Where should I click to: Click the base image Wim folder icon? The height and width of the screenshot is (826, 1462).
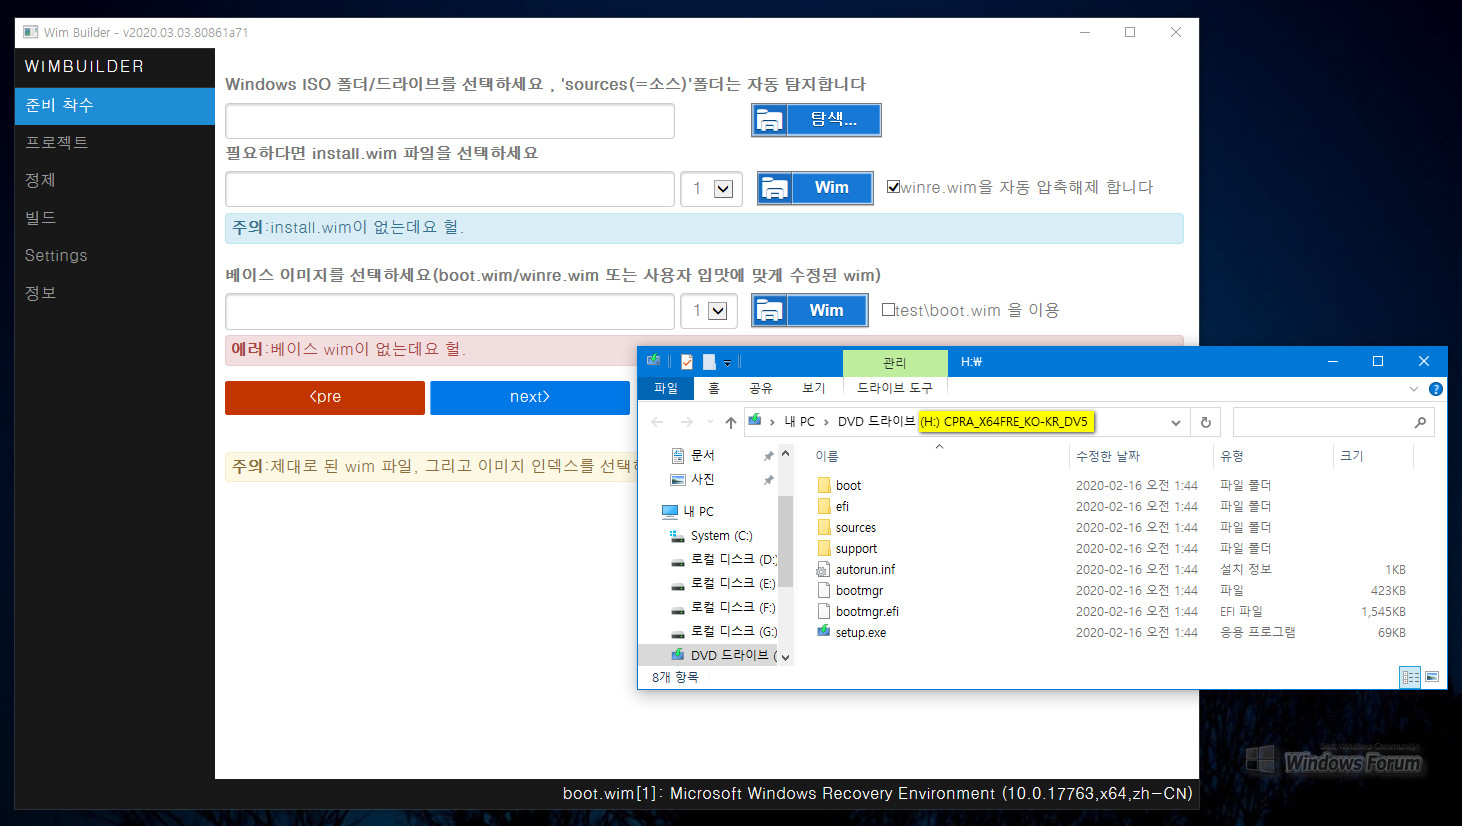(770, 310)
